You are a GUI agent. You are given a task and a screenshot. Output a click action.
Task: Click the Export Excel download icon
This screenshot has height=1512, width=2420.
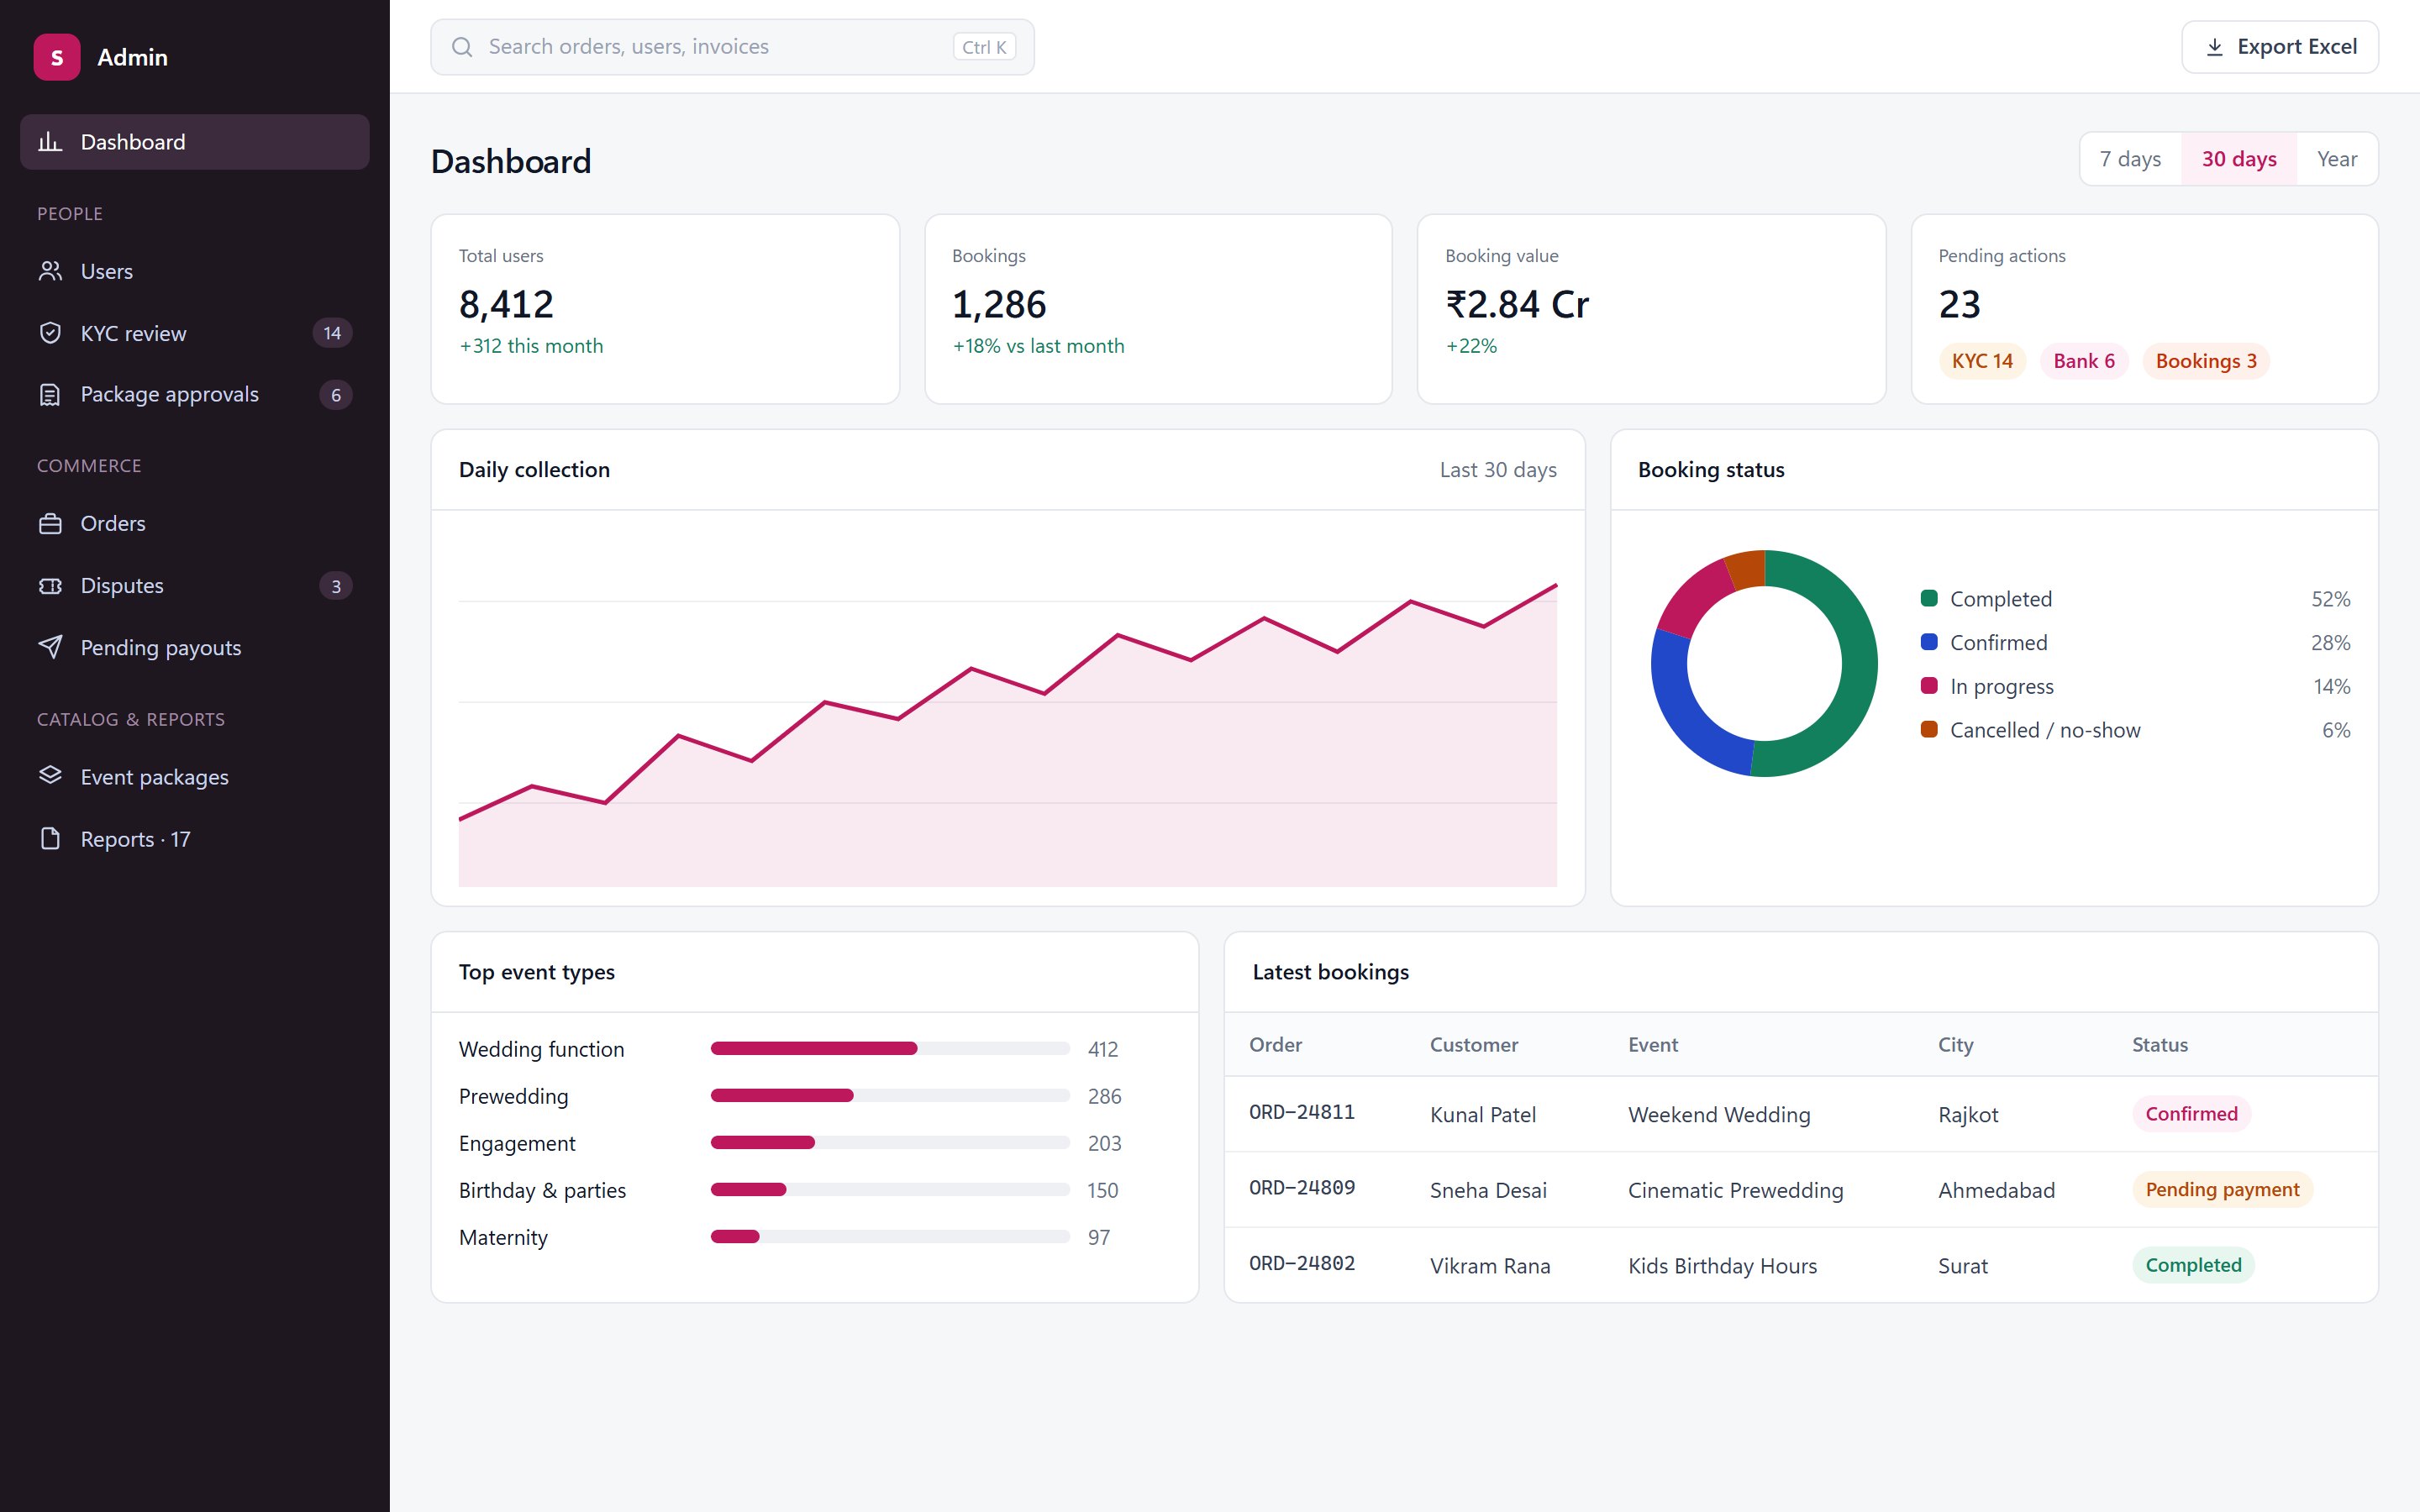click(2215, 47)
